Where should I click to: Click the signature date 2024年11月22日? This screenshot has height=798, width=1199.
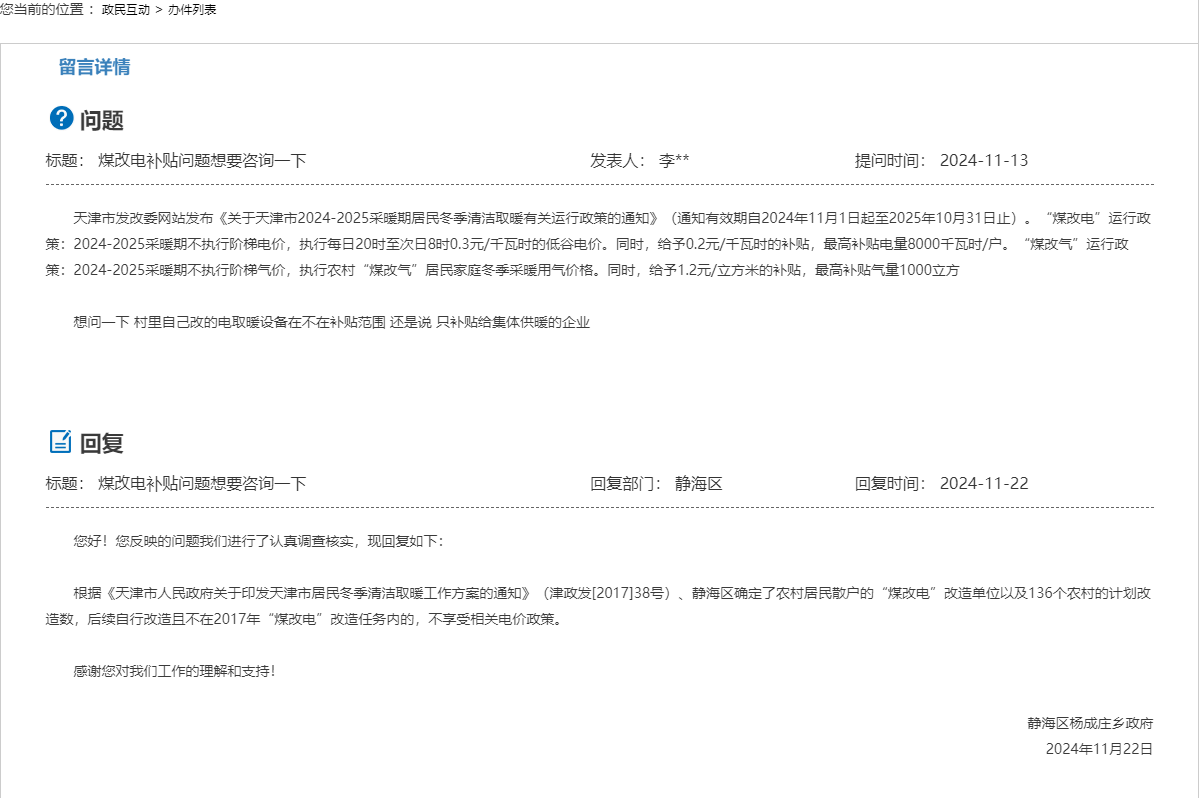click(1099, 748)
